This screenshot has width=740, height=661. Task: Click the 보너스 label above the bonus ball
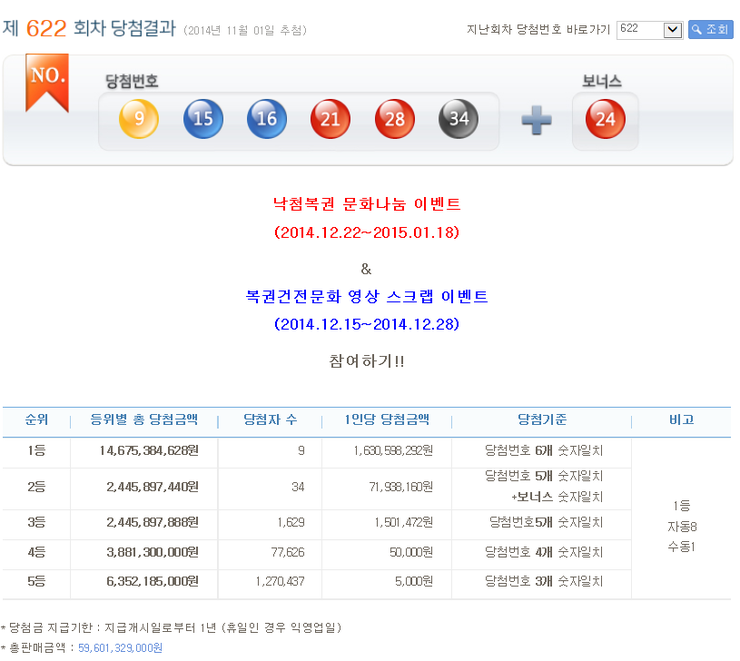click(601, 81)
